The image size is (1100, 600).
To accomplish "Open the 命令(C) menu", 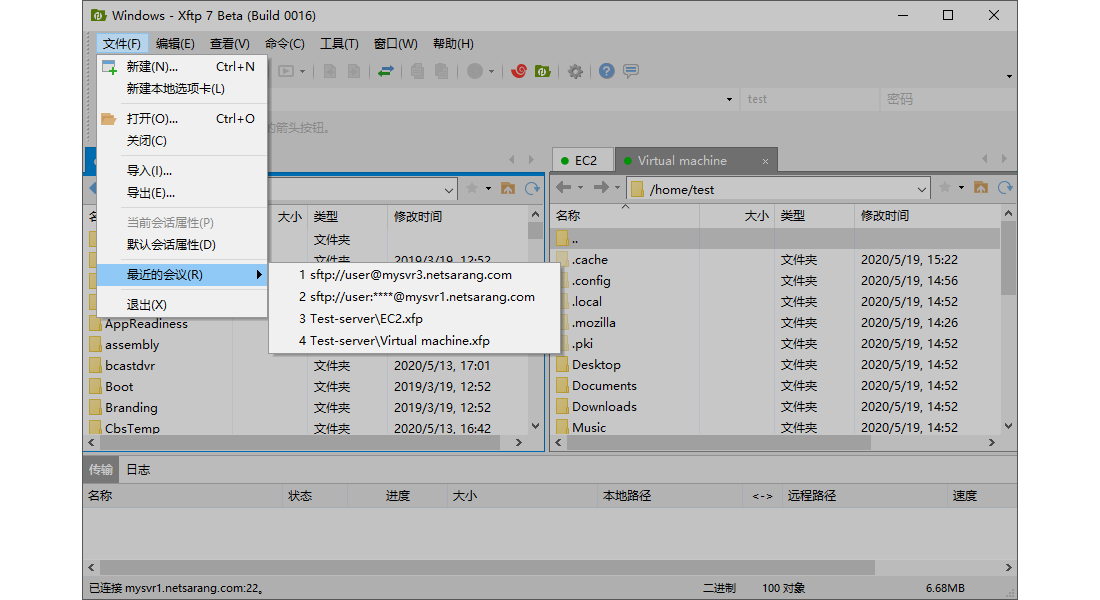I will (x=285, y=44).
